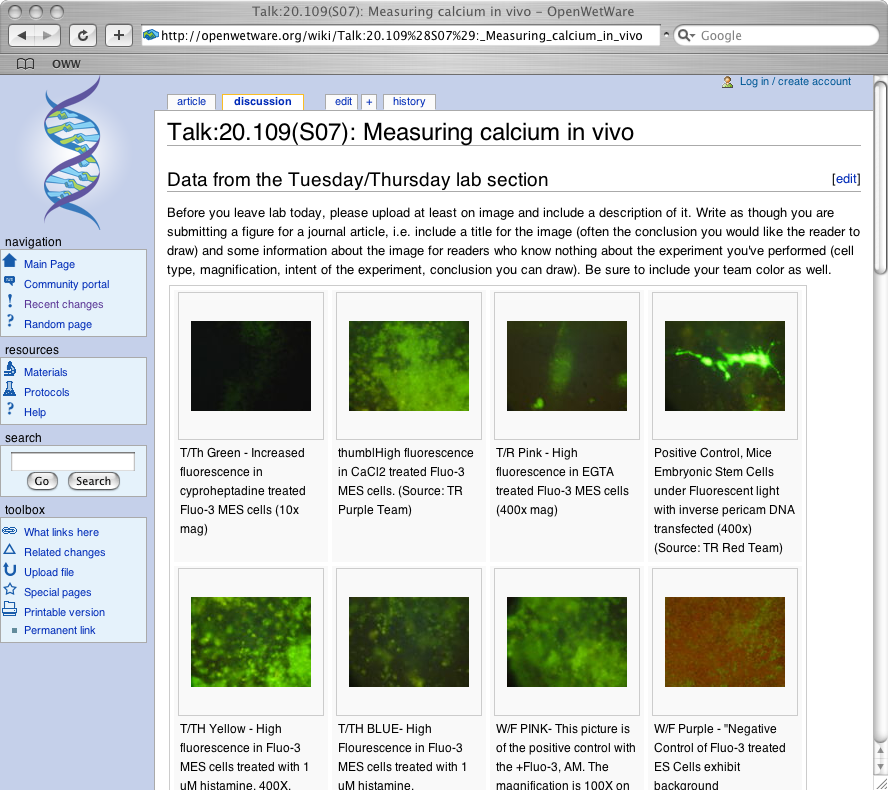Screen dimensions: 888x790
Task: Click the browser reload button
Action: (83, 35)
